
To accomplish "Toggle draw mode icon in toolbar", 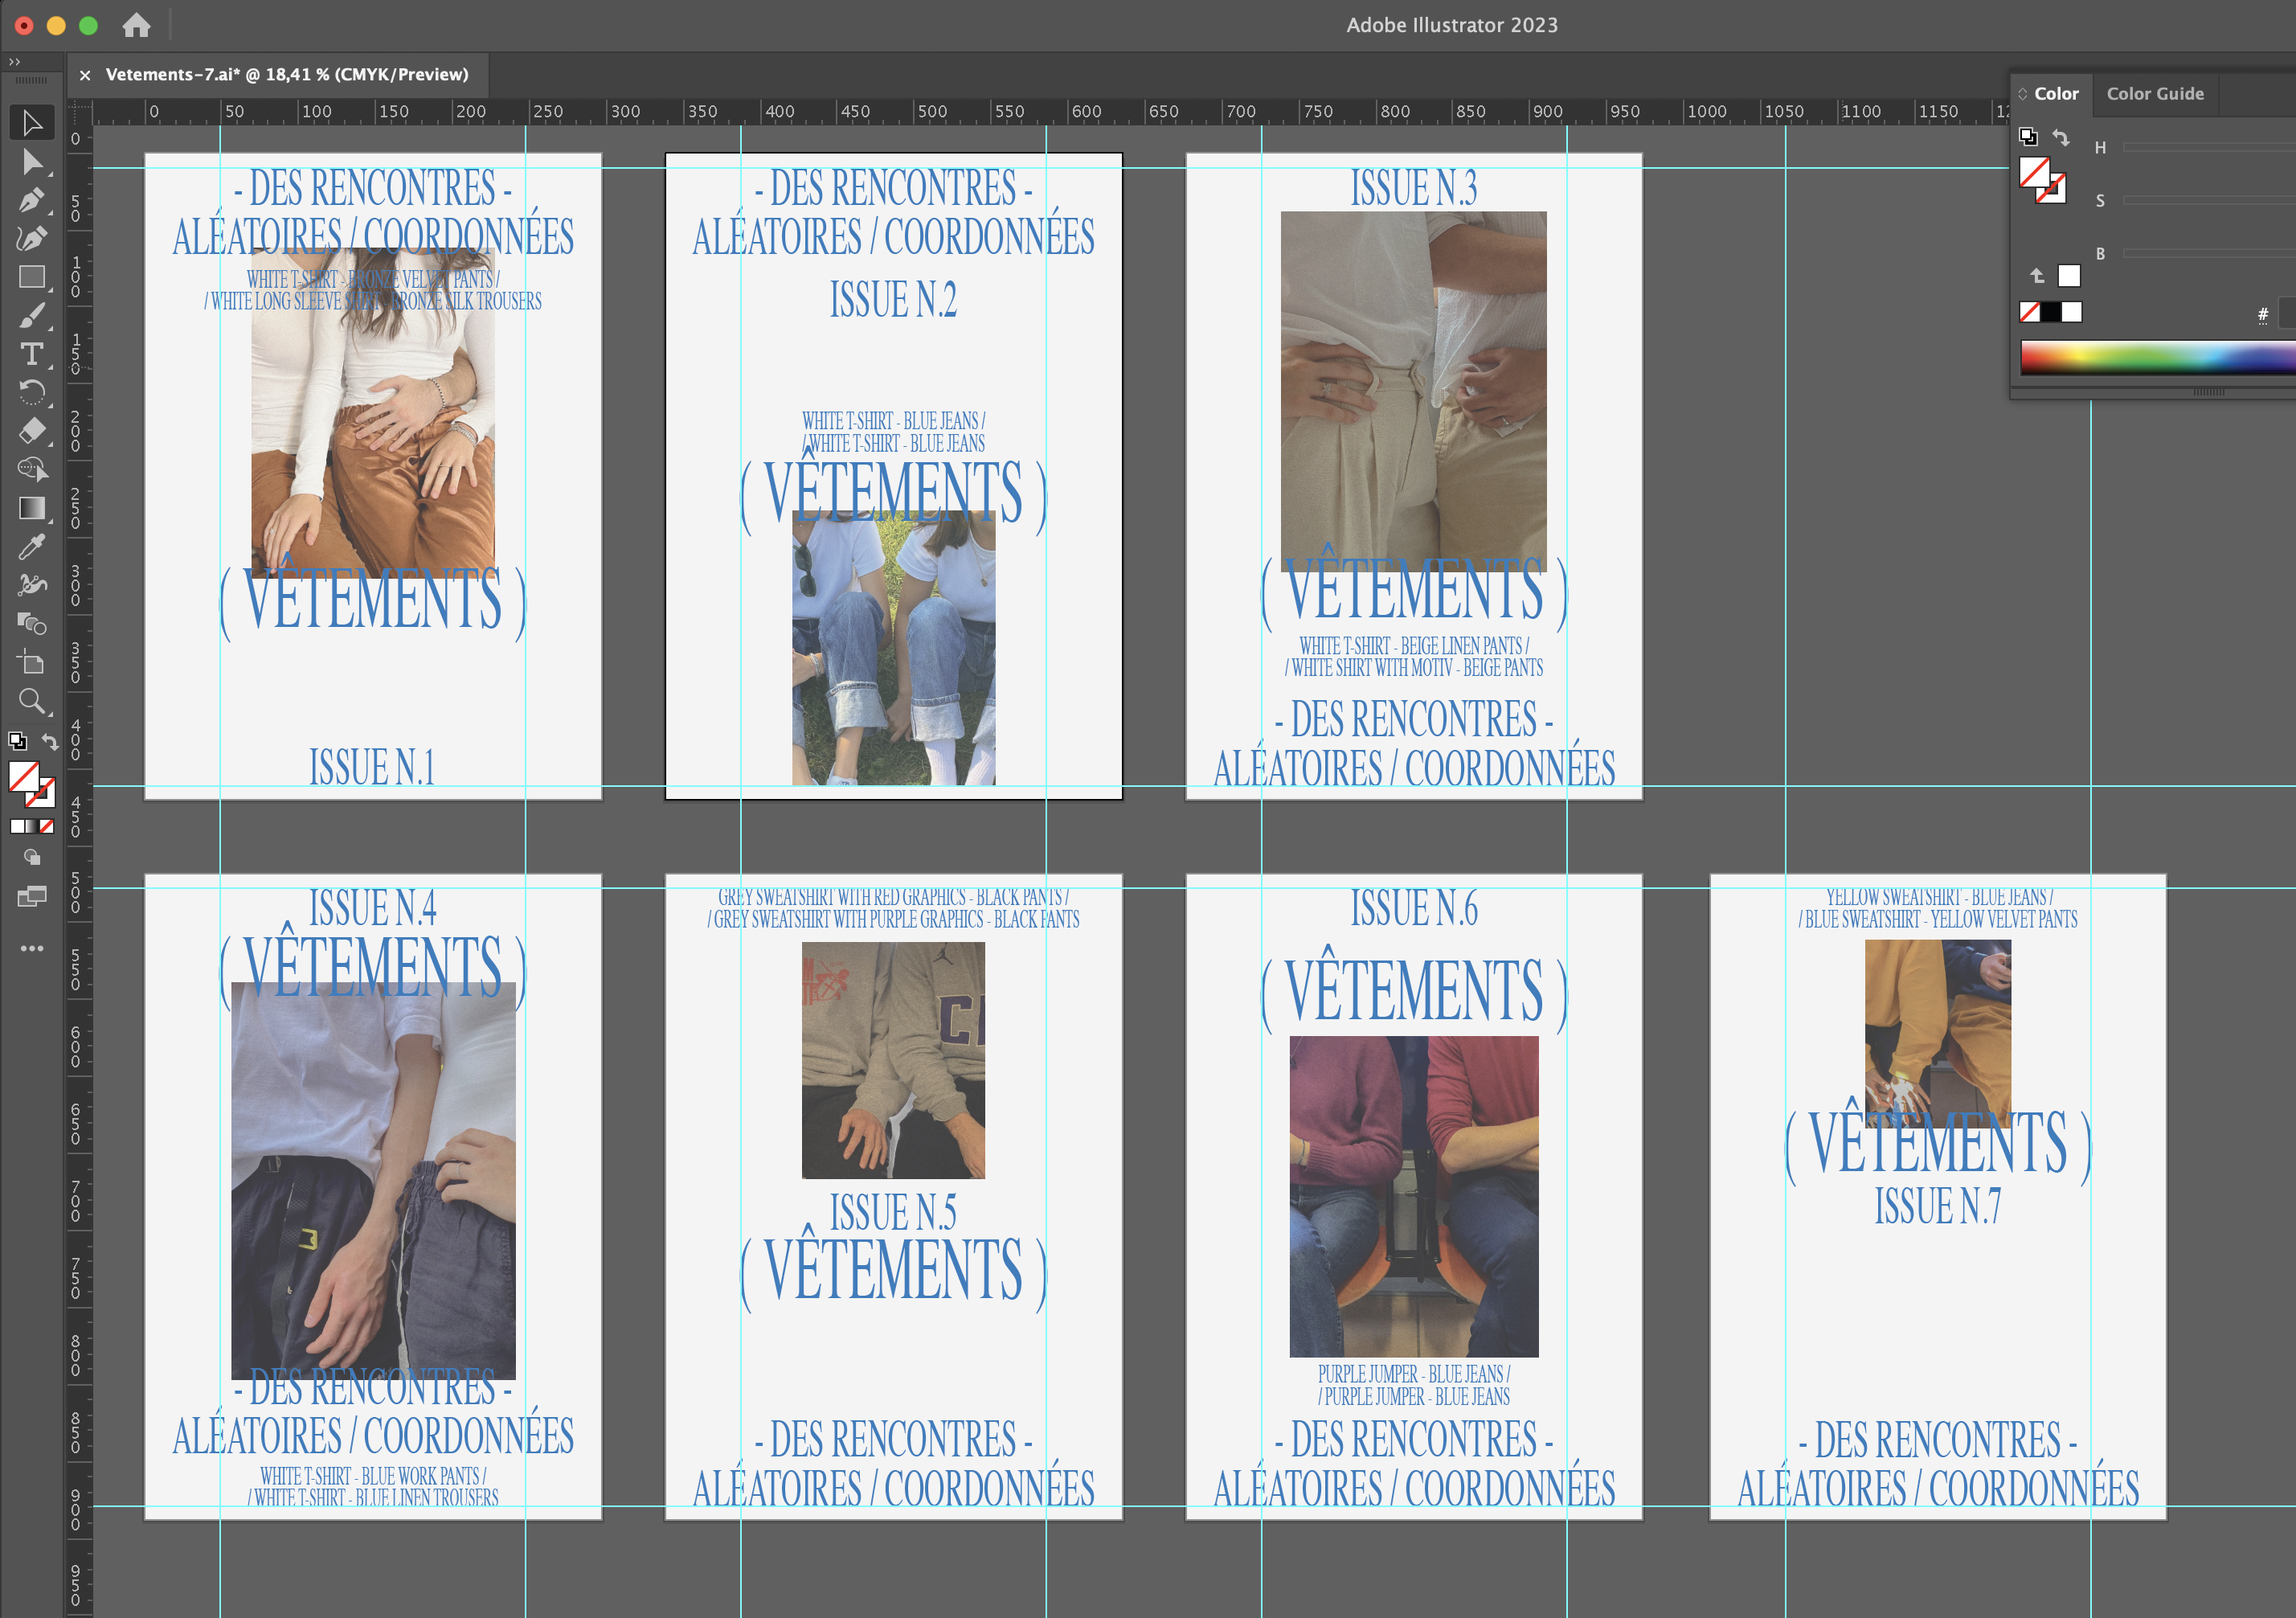I will click(x=31, y=857).
